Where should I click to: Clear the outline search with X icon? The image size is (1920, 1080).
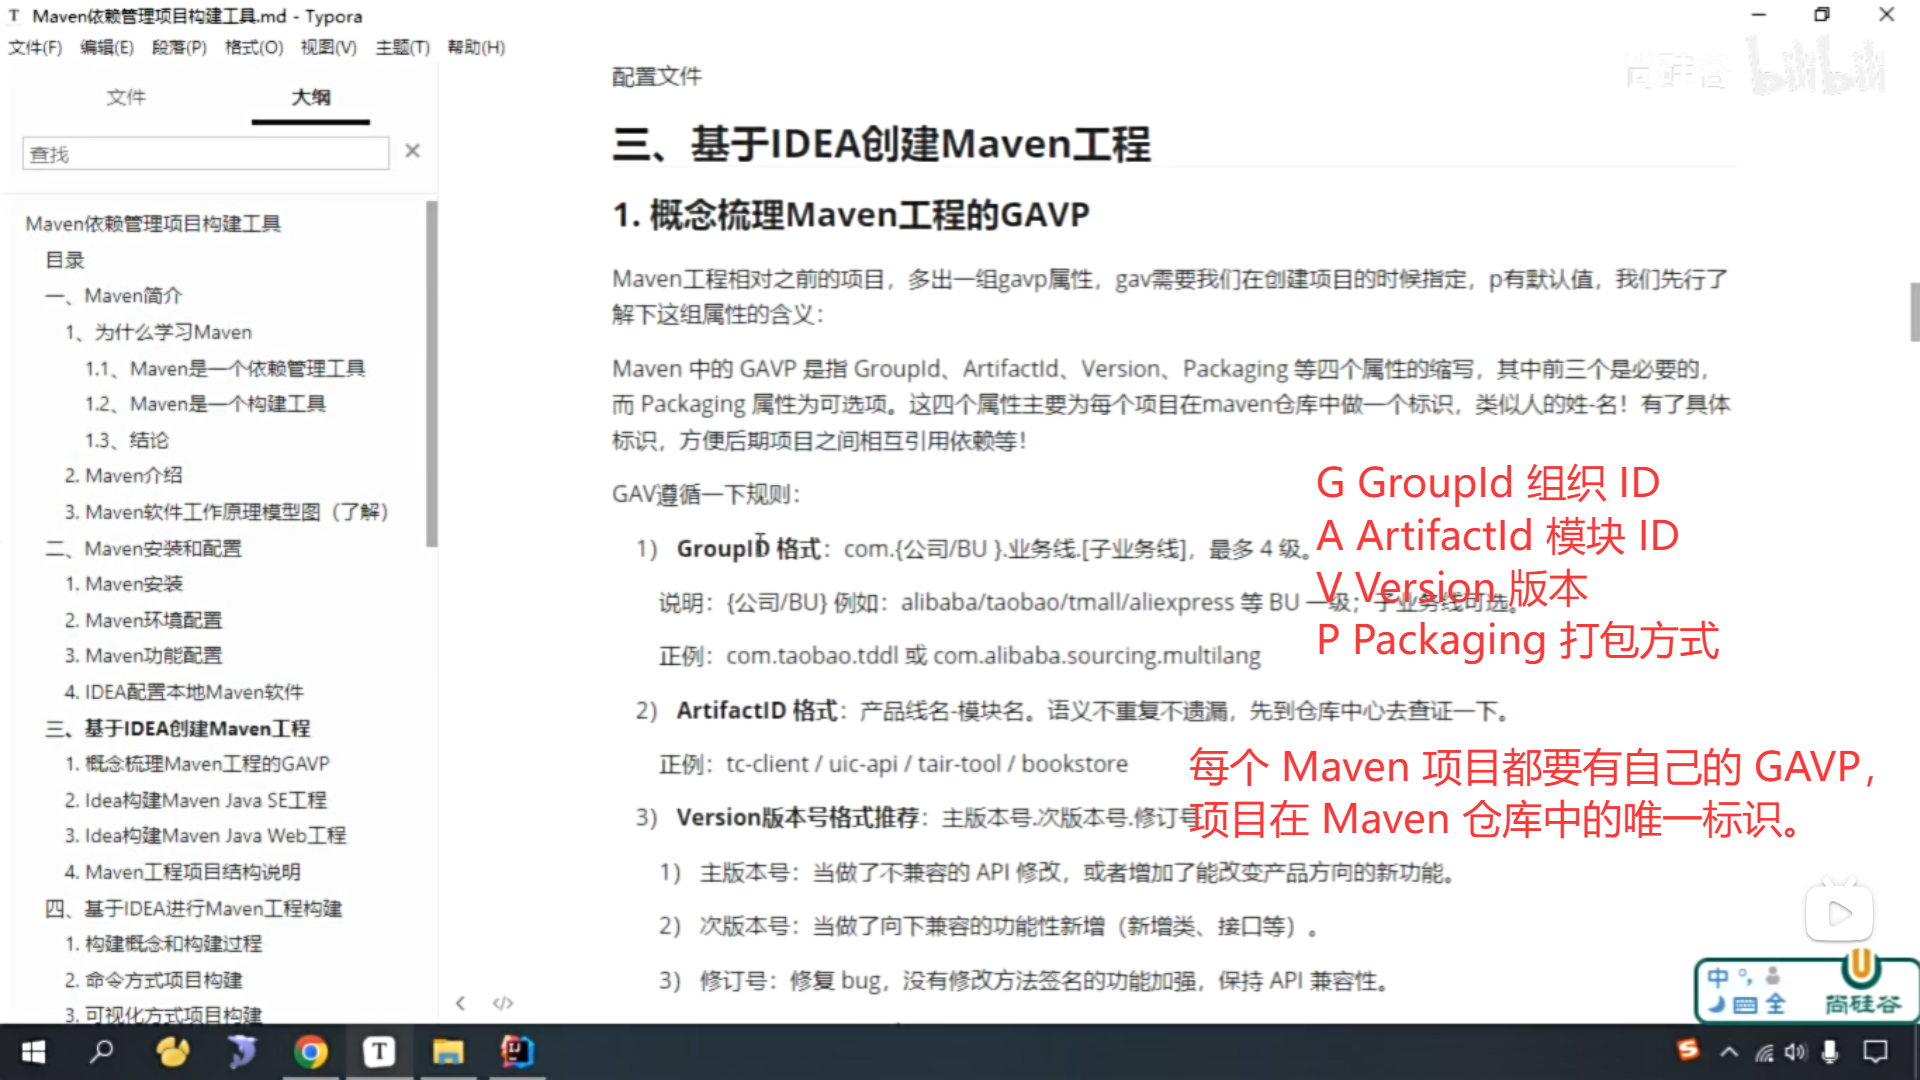pyautogui.click(x=412, y=151)
